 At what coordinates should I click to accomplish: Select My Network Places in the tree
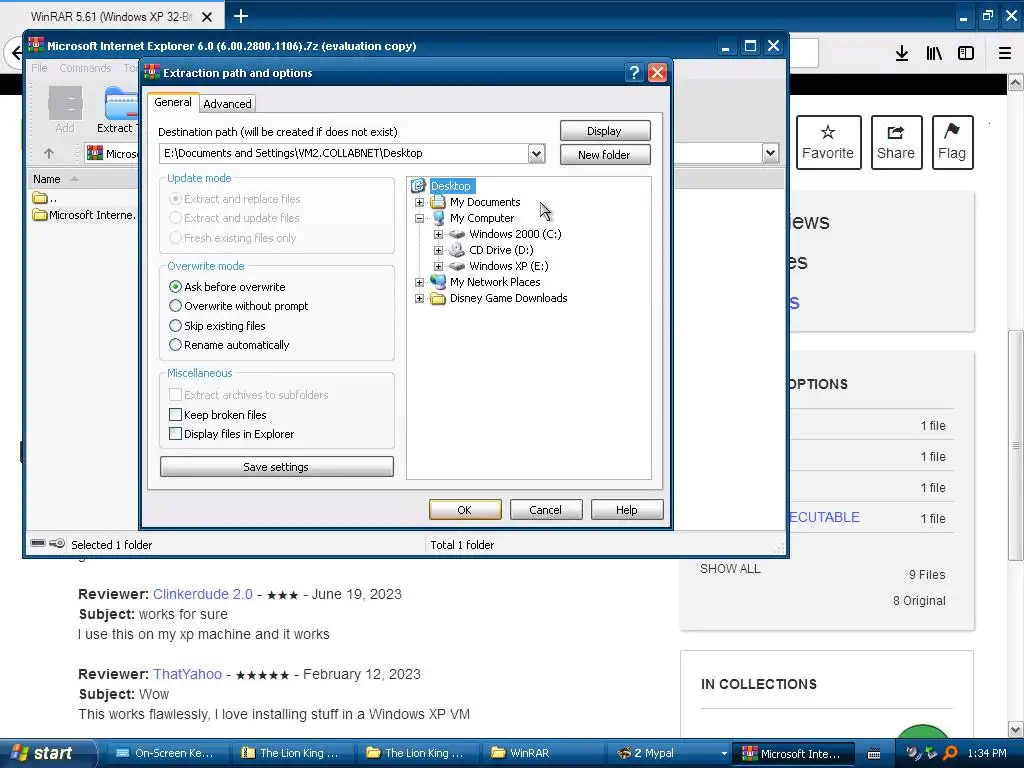click(x=495, y=282)
